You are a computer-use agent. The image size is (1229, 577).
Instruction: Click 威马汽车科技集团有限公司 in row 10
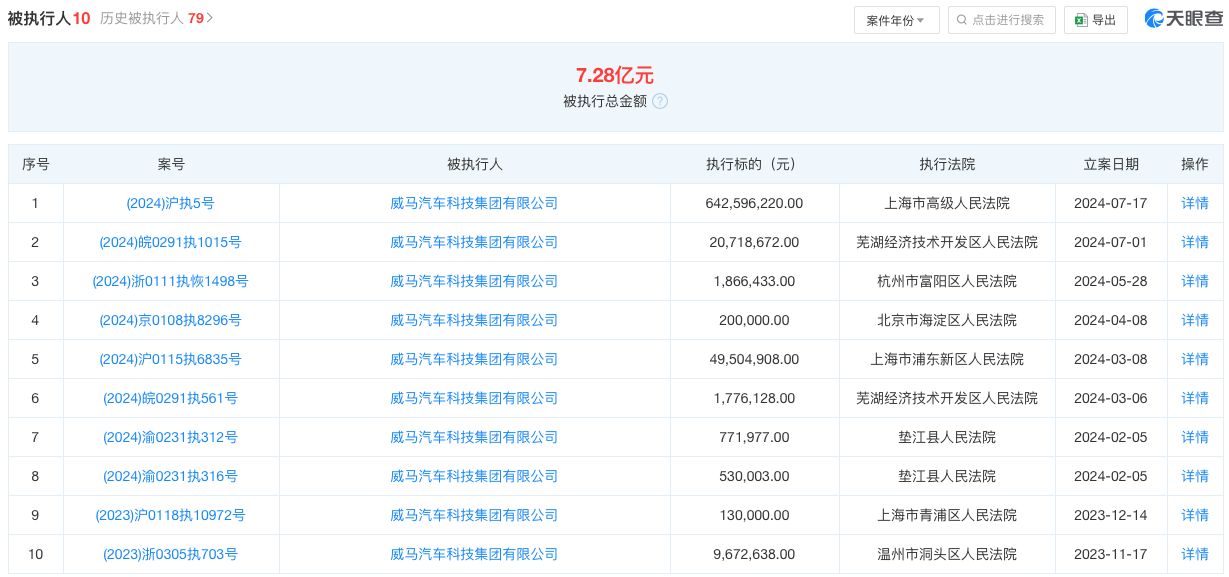474,554
